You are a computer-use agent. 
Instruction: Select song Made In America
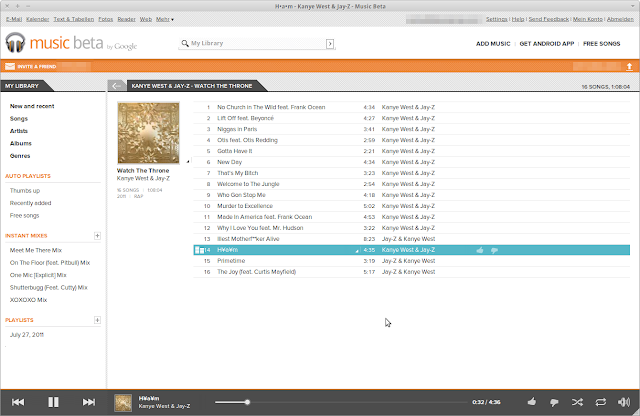411,217
